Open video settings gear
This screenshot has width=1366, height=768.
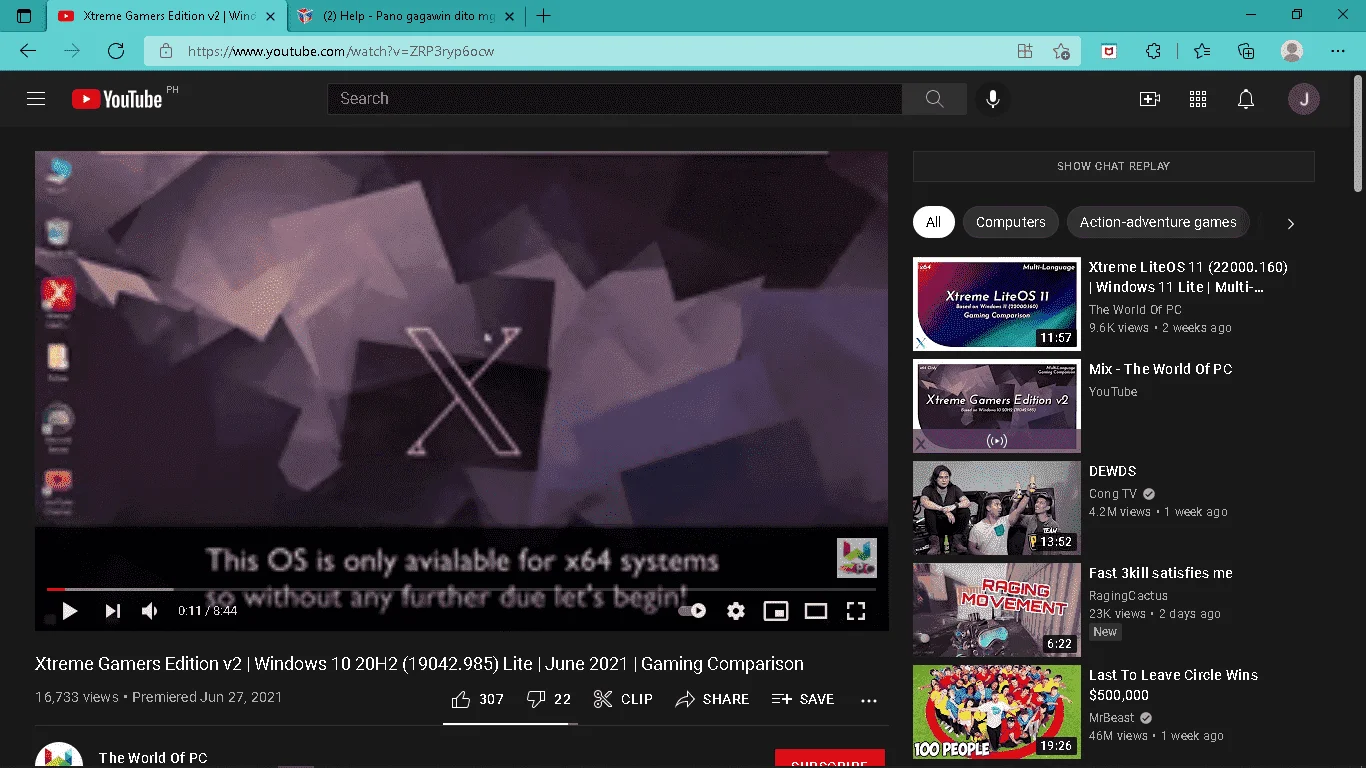click(736, 611)
